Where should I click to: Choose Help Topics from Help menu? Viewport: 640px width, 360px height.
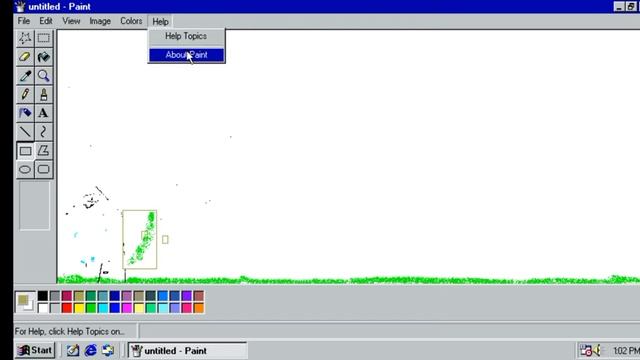point(186,36)
